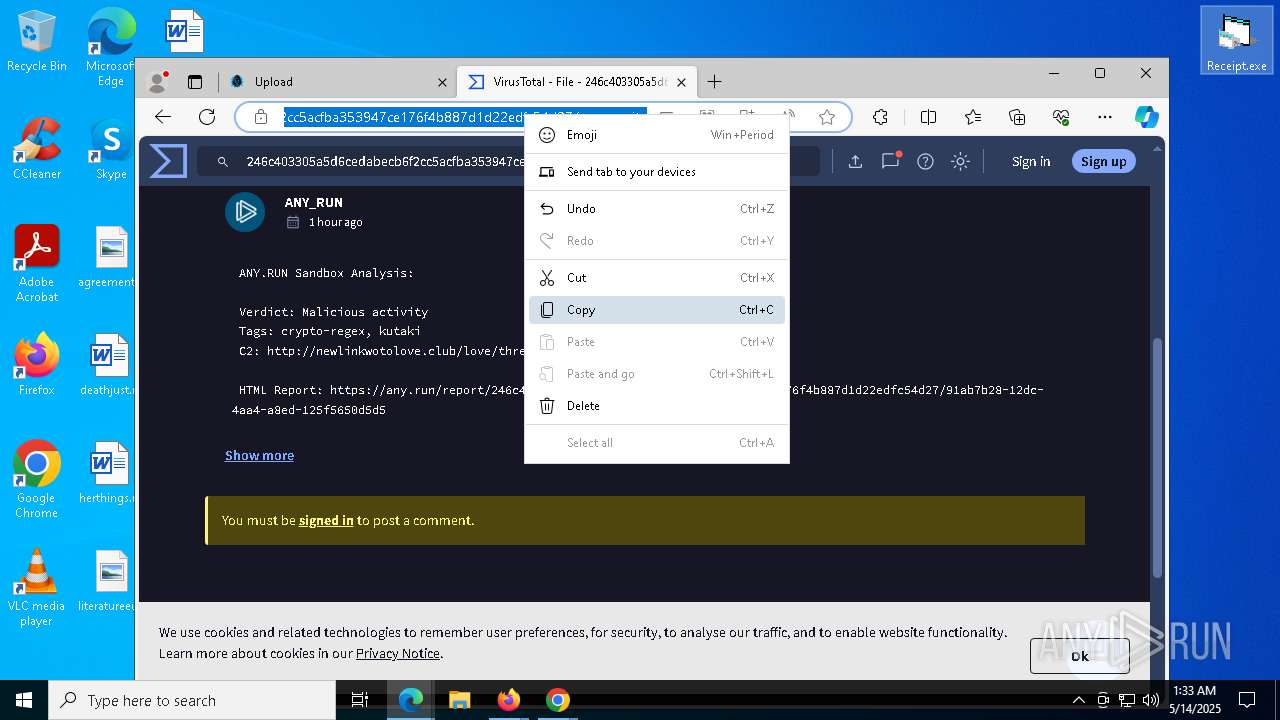Click the ANY_RUN username text

[313, 202]
